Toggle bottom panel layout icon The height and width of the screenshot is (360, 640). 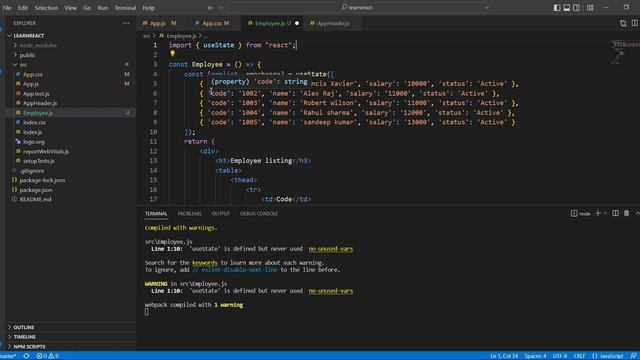pos(567,7)
